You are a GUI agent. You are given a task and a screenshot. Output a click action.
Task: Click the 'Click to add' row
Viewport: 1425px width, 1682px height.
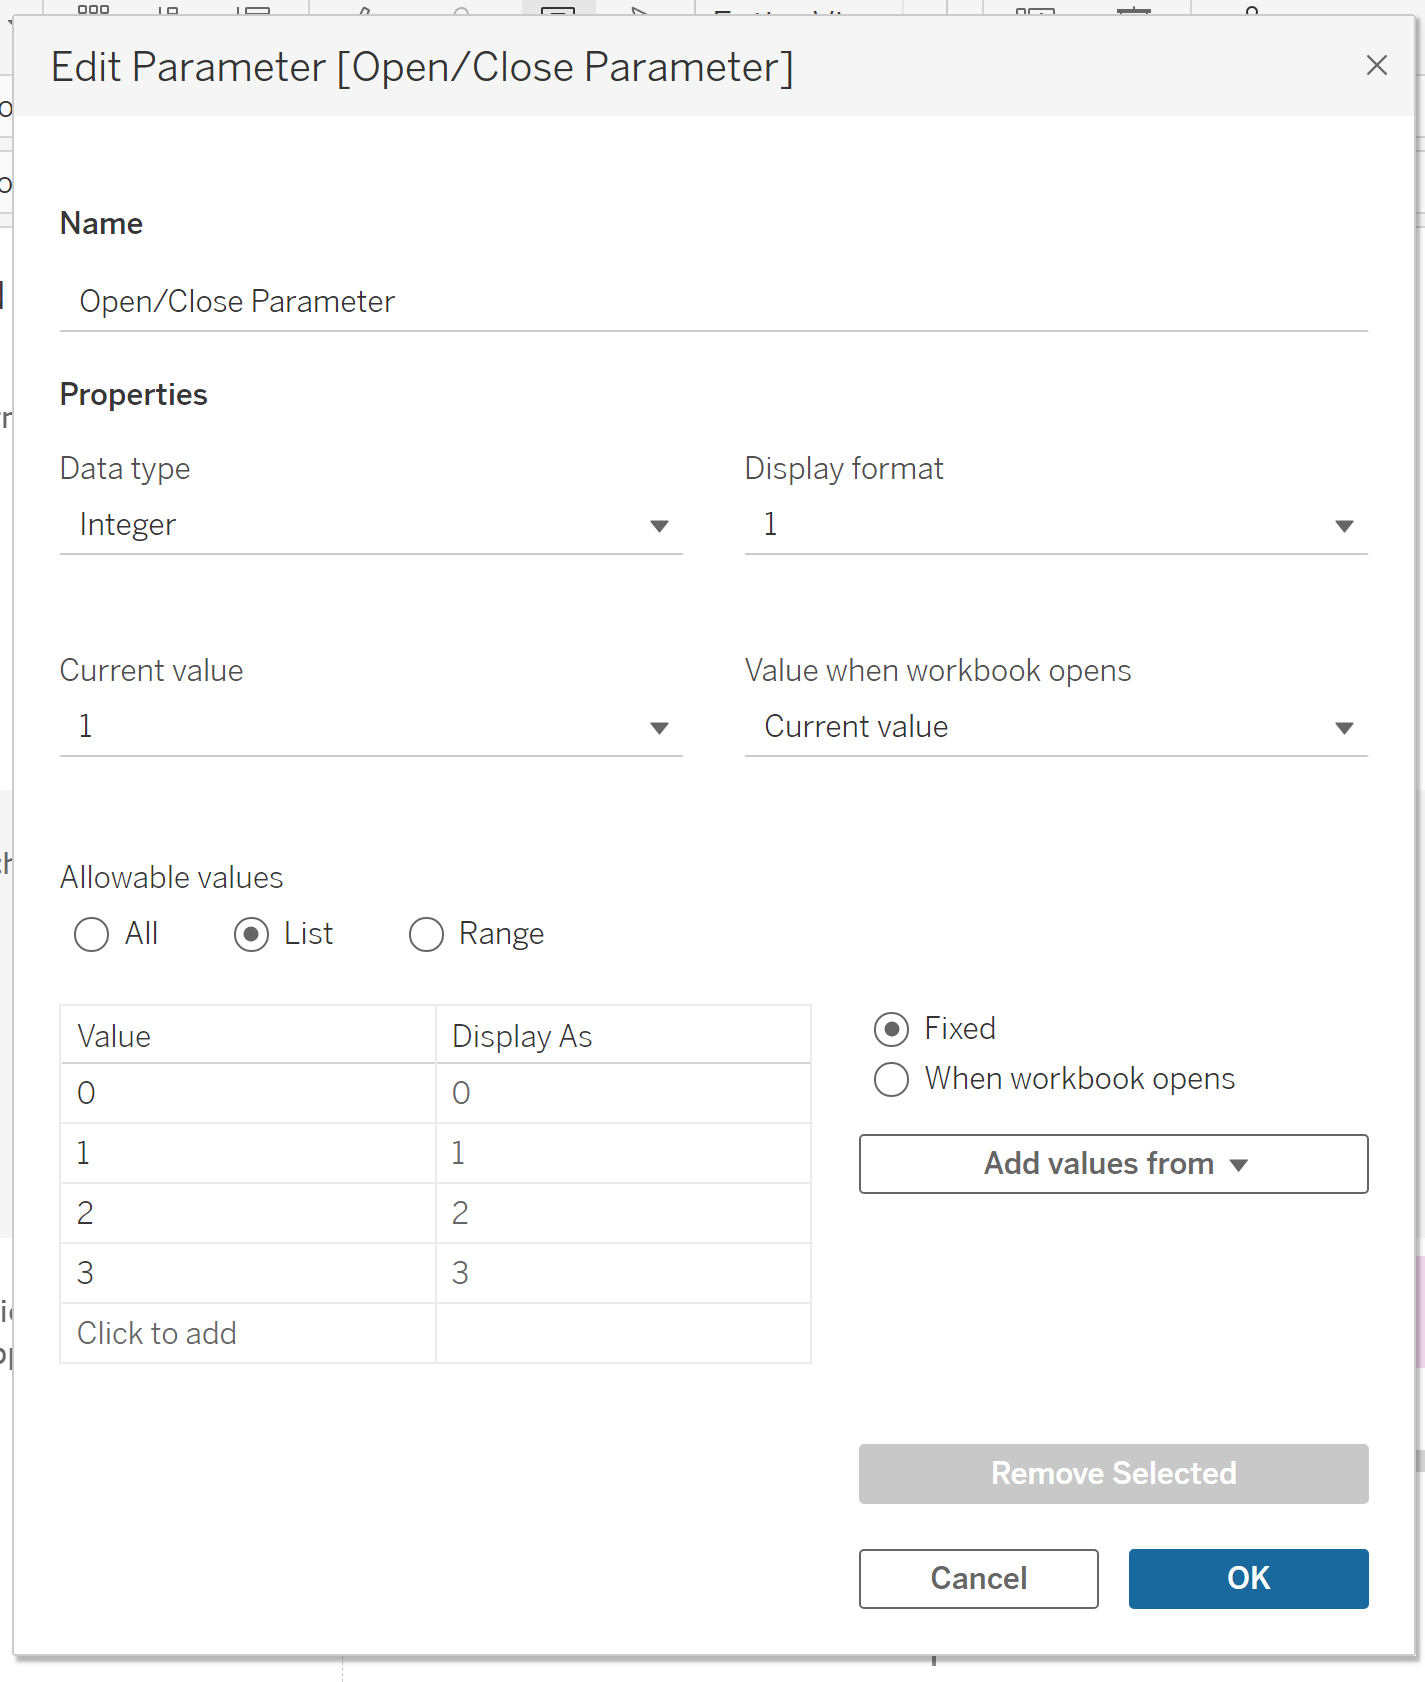pyautogui.click(x=247, y=1333)
